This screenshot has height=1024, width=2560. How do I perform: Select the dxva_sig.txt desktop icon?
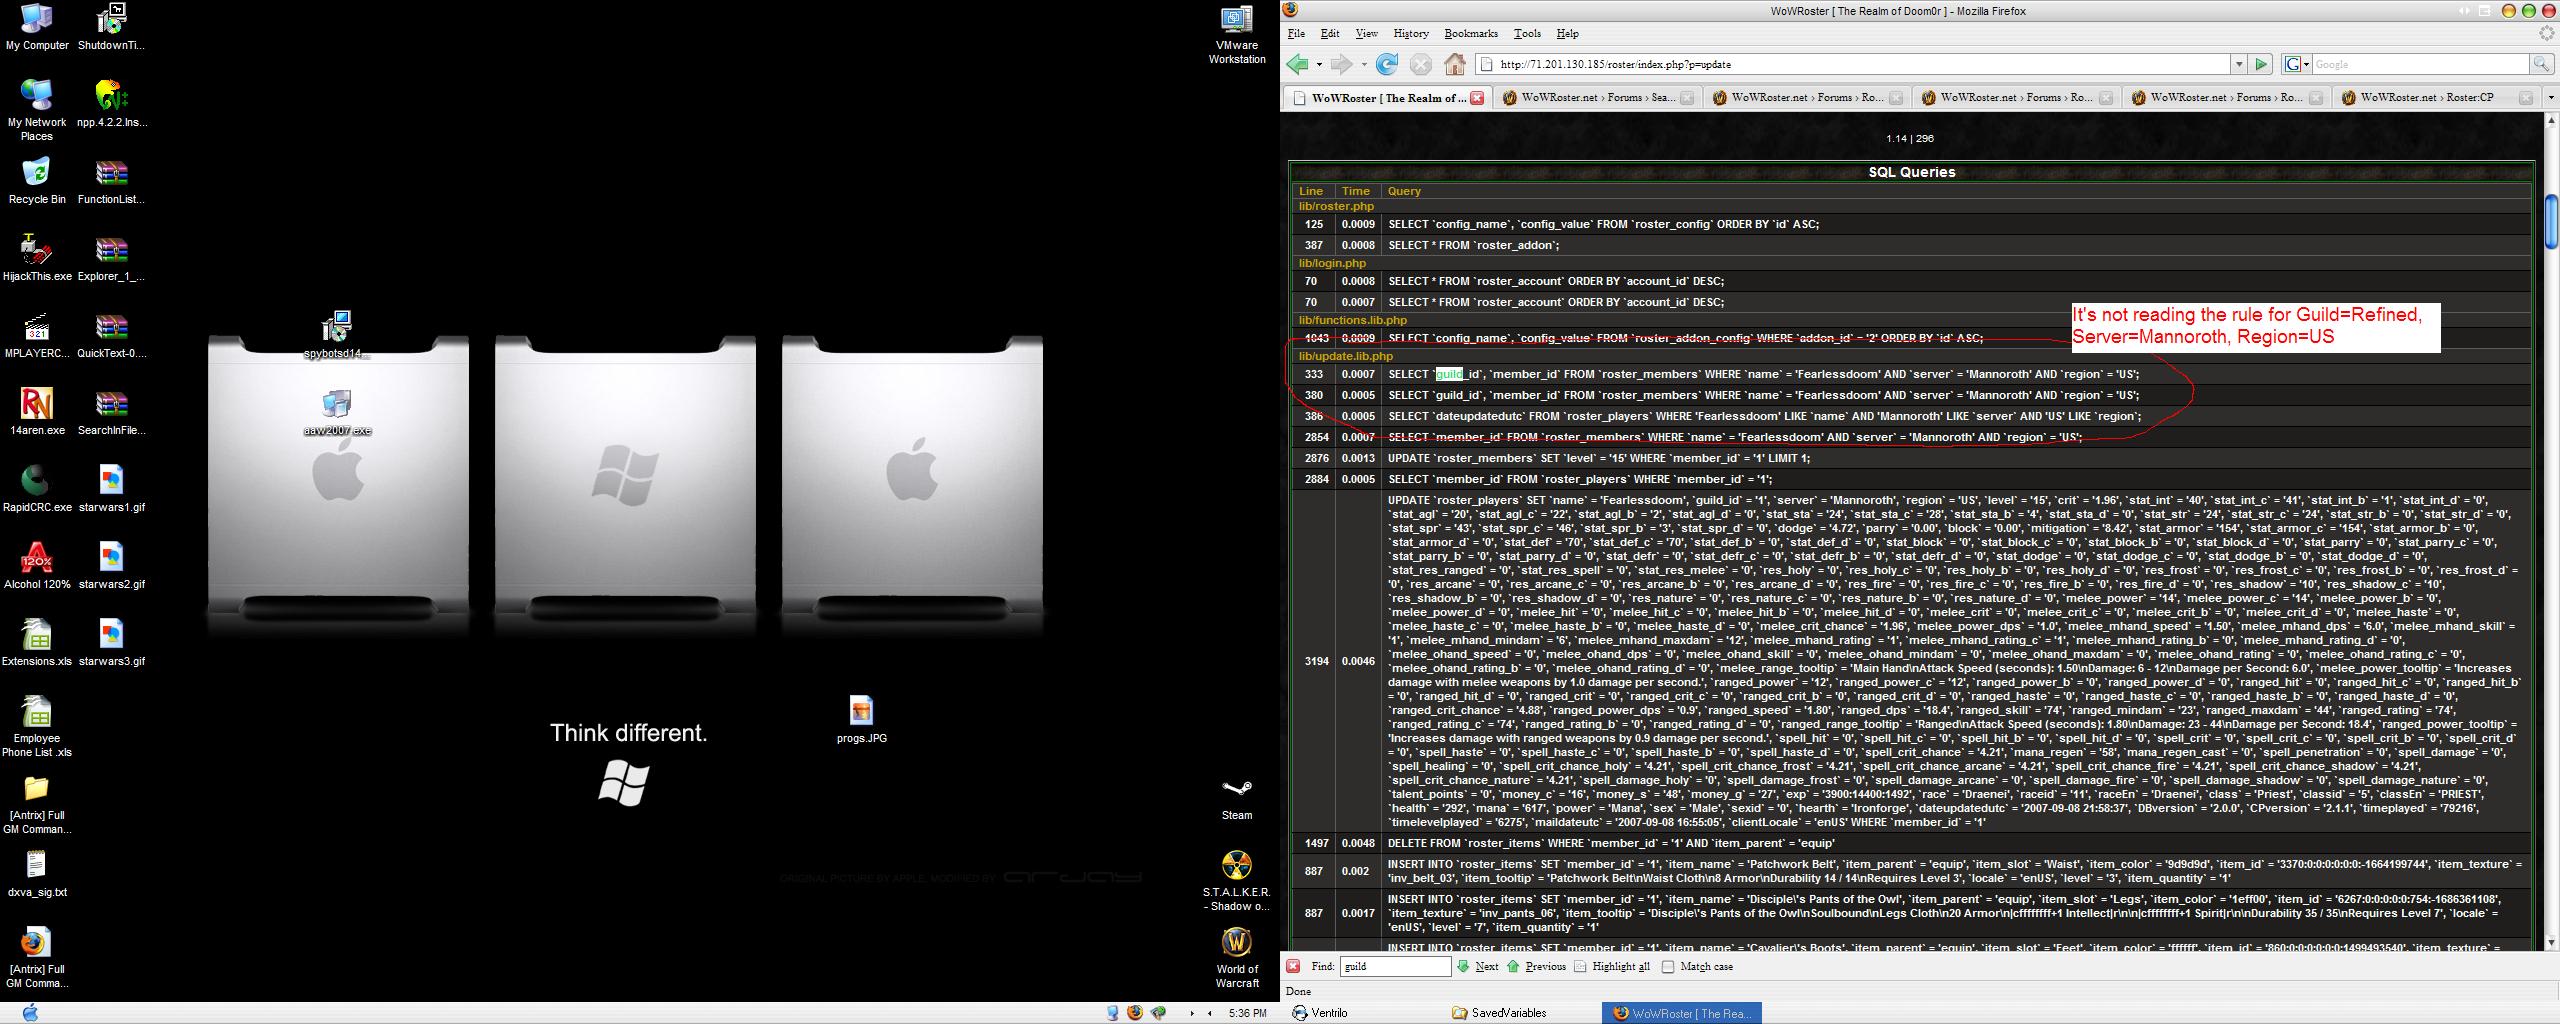click(37, 874)
